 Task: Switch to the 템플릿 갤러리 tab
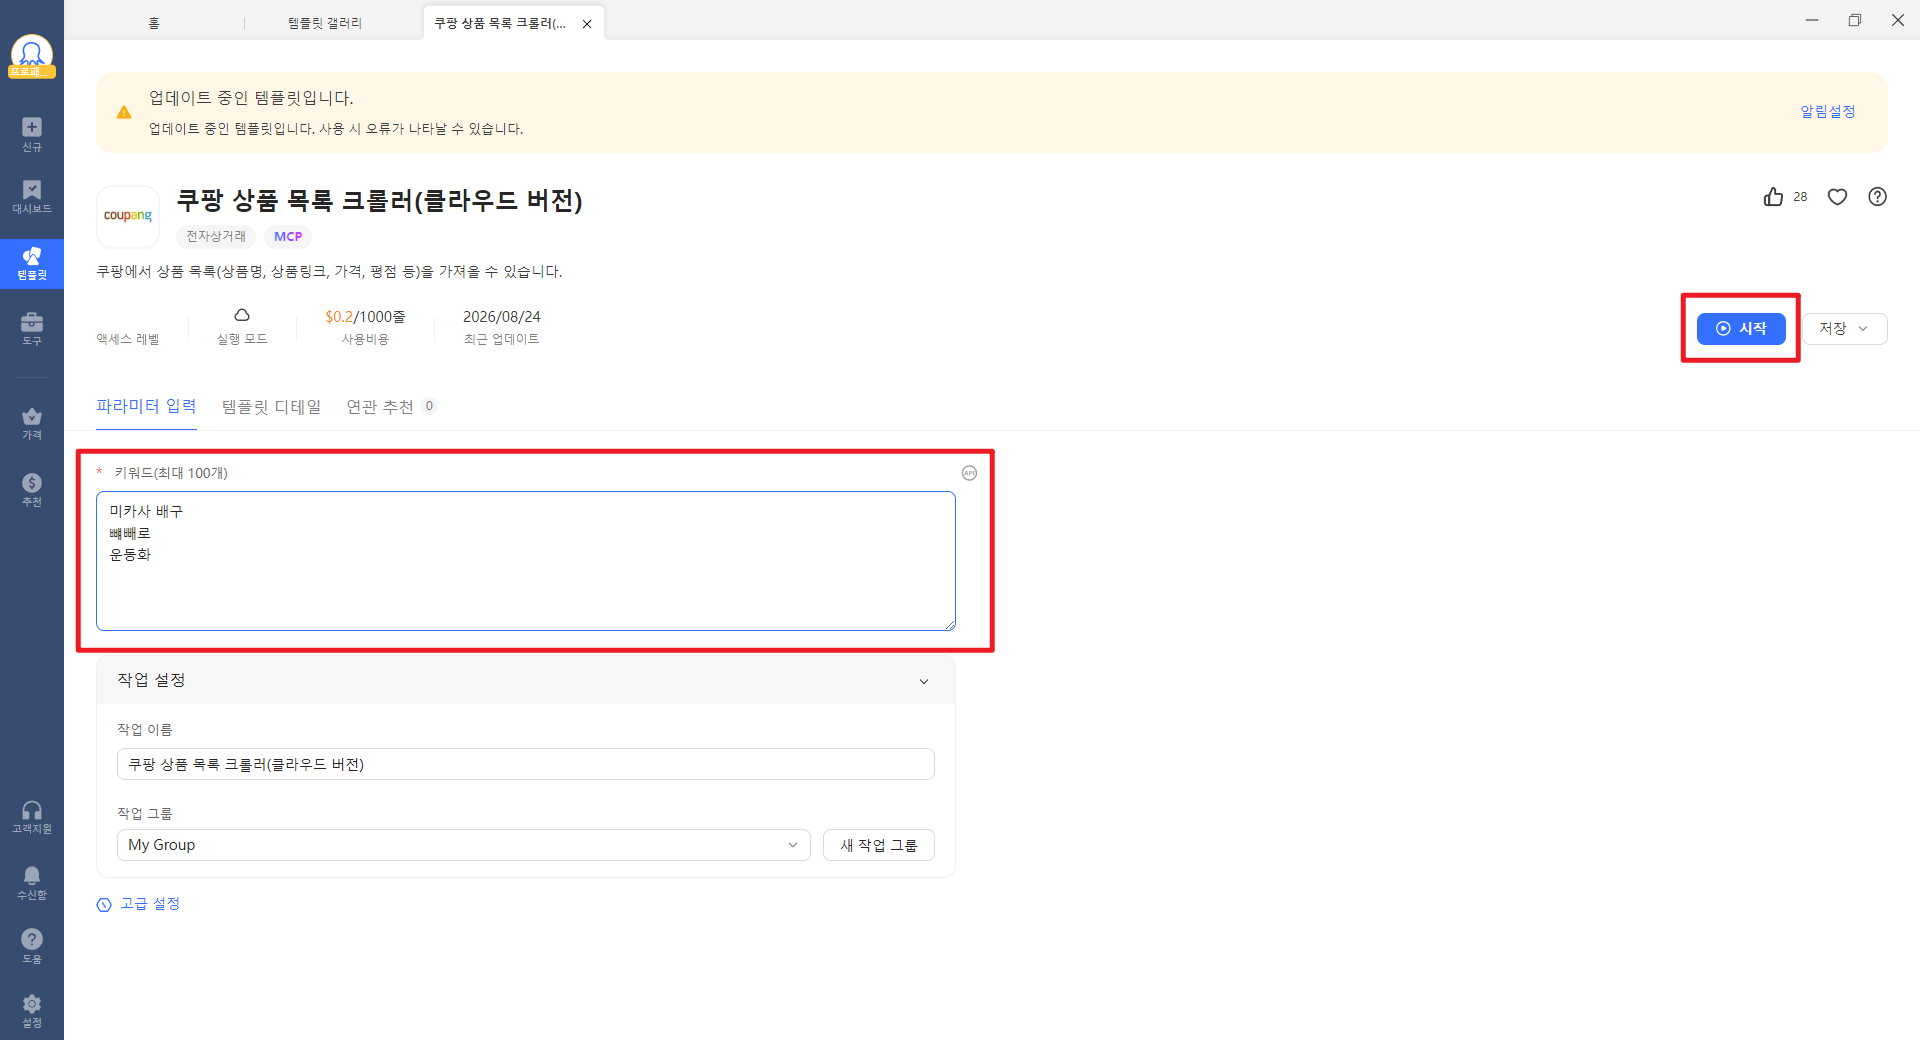click(325, 23)
